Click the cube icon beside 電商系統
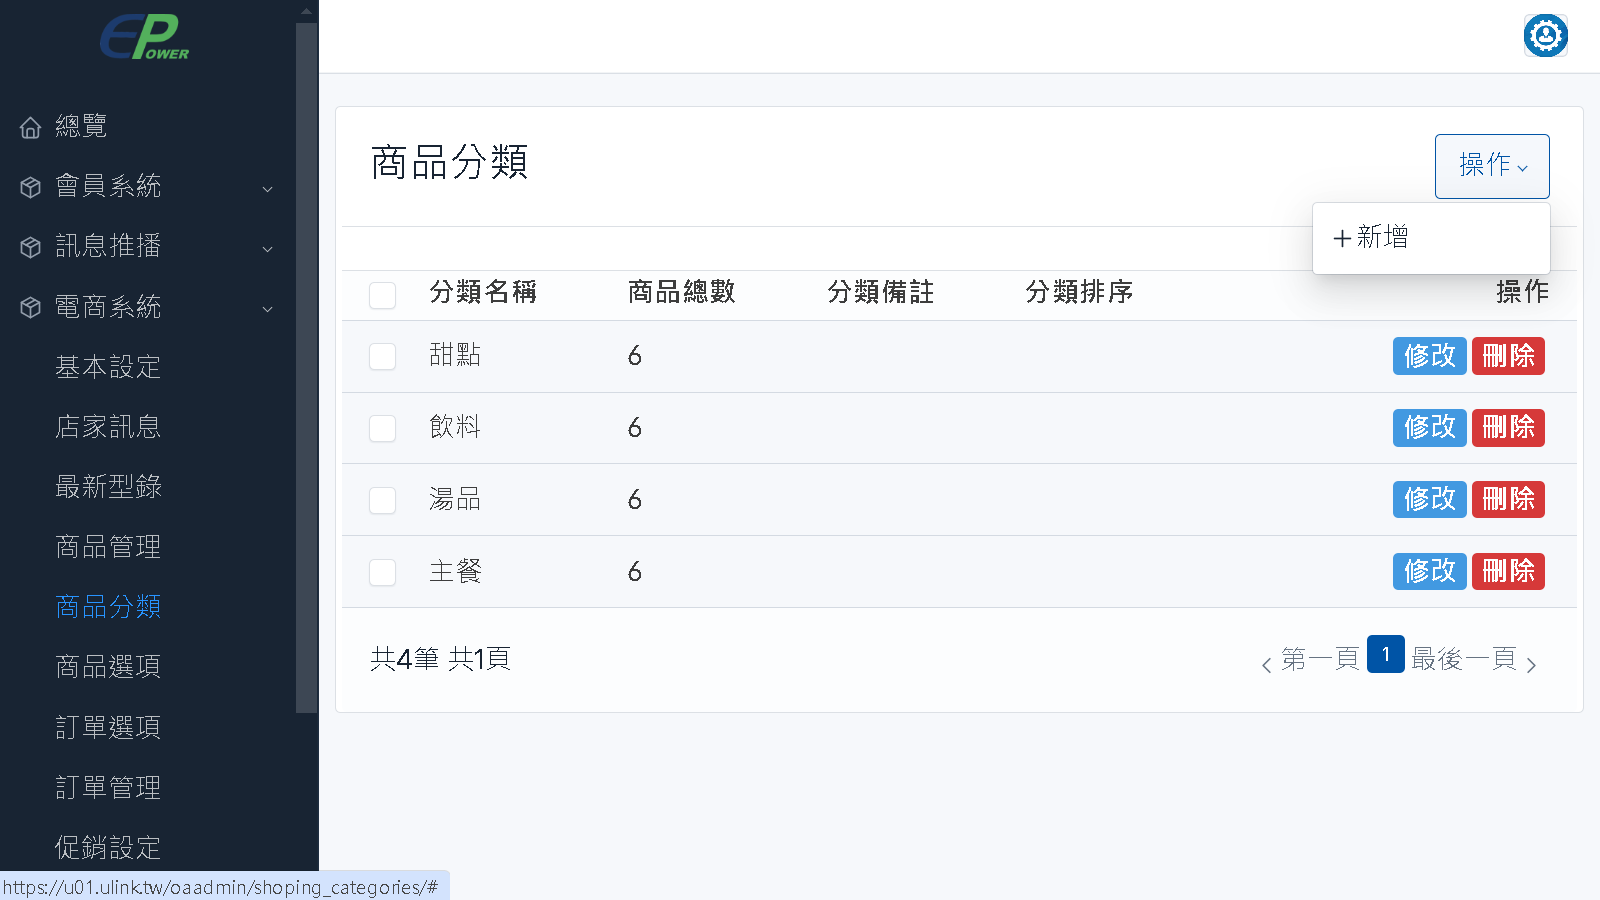Image resolution: width=1600 pixels, height=900 pixels. (x=30, y=307)
